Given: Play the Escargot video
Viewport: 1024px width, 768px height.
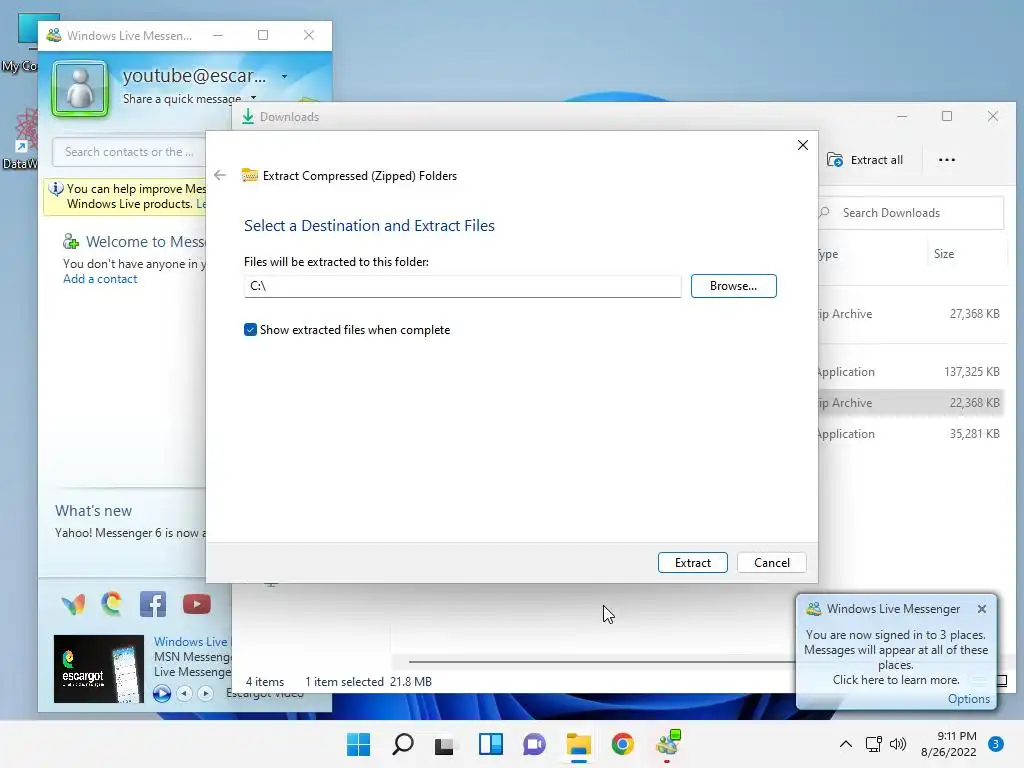Looking at the screenshot, I should pos(162,694).
